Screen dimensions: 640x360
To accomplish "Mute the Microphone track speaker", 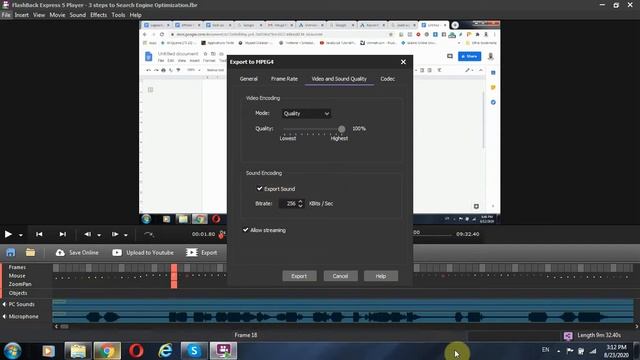I will [4, 316].
